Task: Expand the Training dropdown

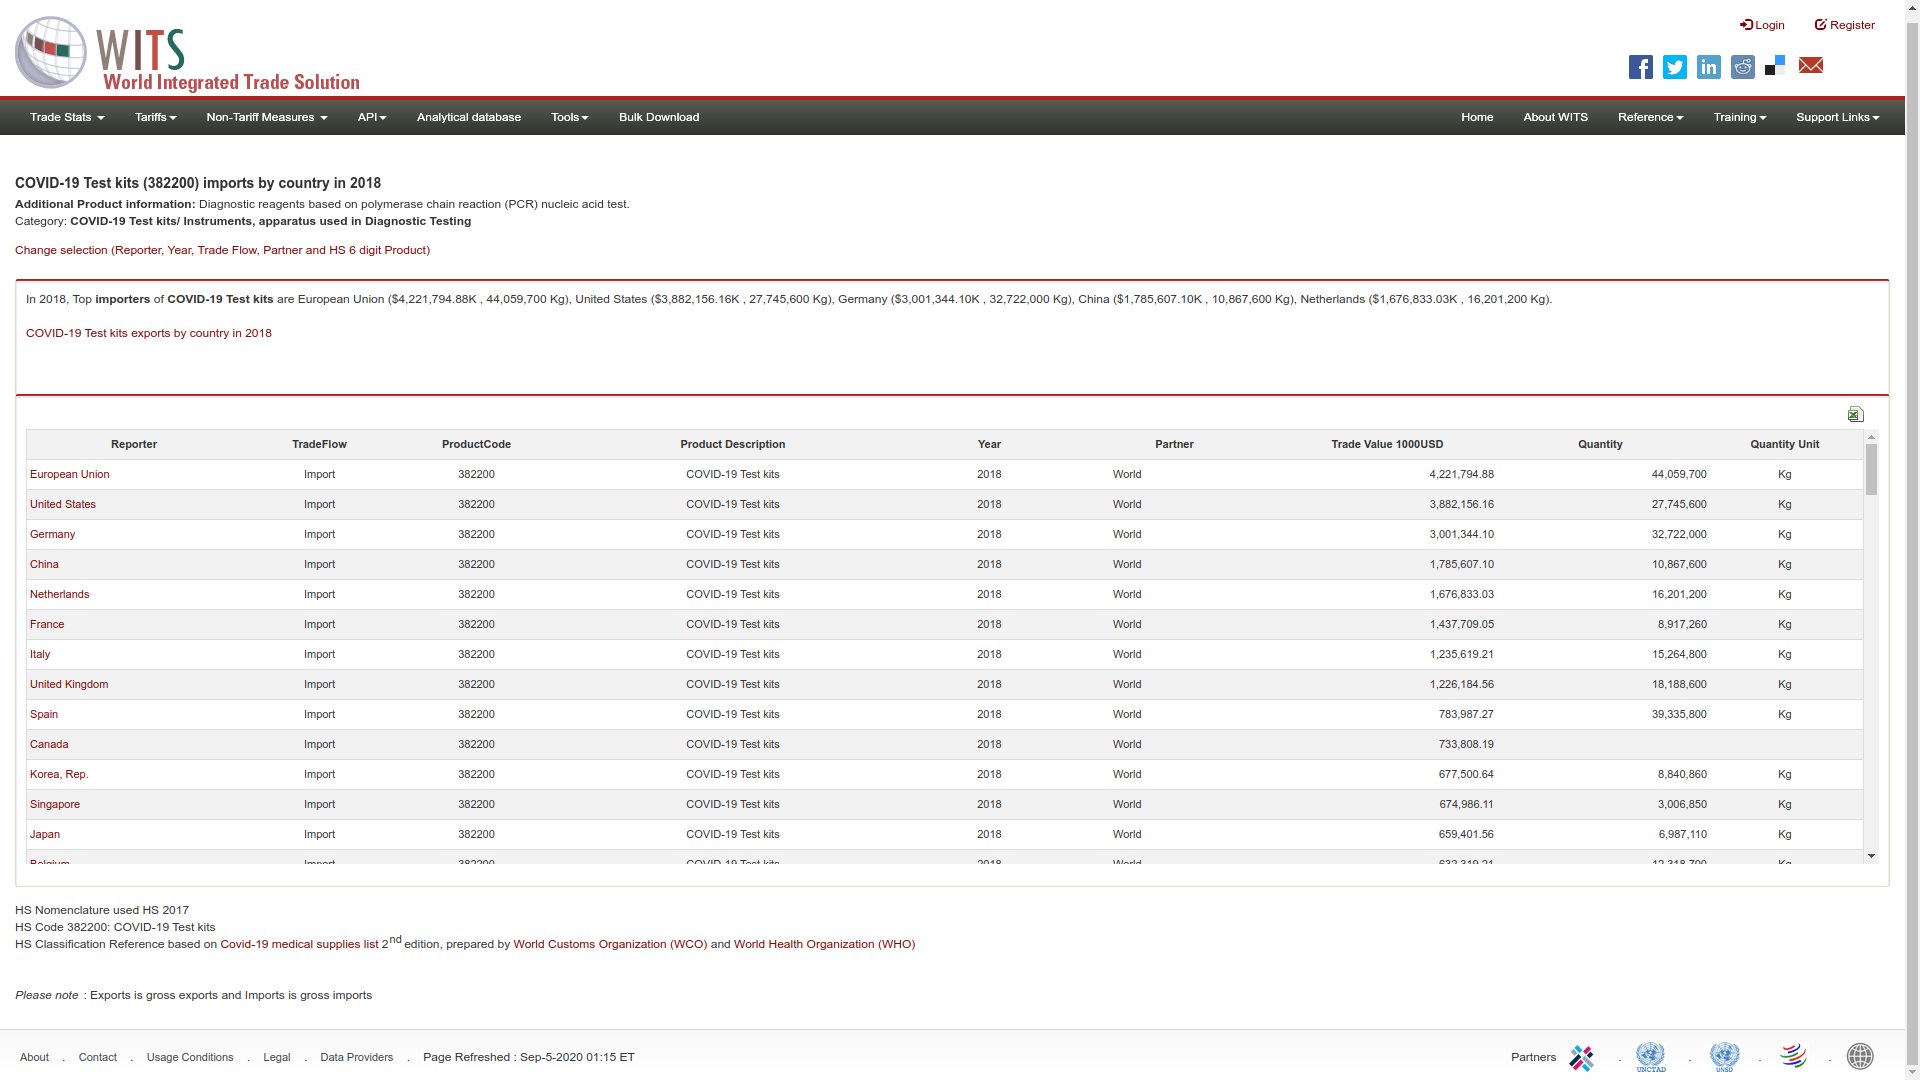Action: coord(1739,117)
